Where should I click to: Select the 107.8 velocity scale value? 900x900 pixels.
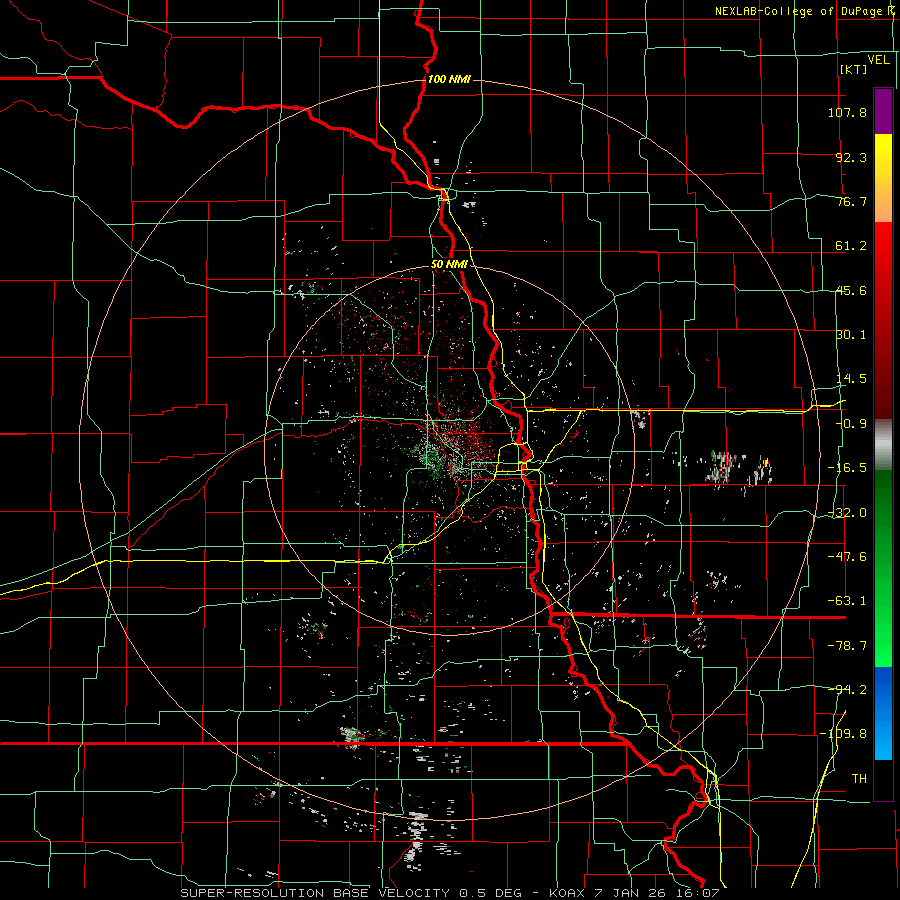point(847,112)
